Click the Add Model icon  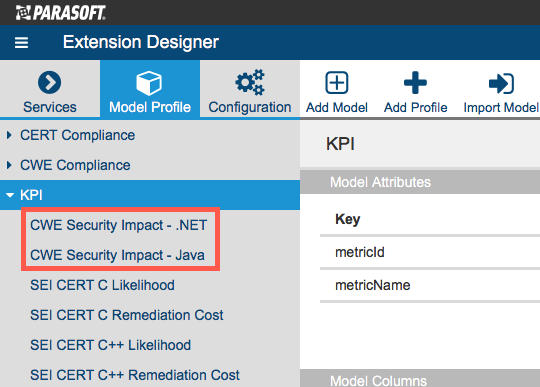pyautogui.click(x=336, y=83)
